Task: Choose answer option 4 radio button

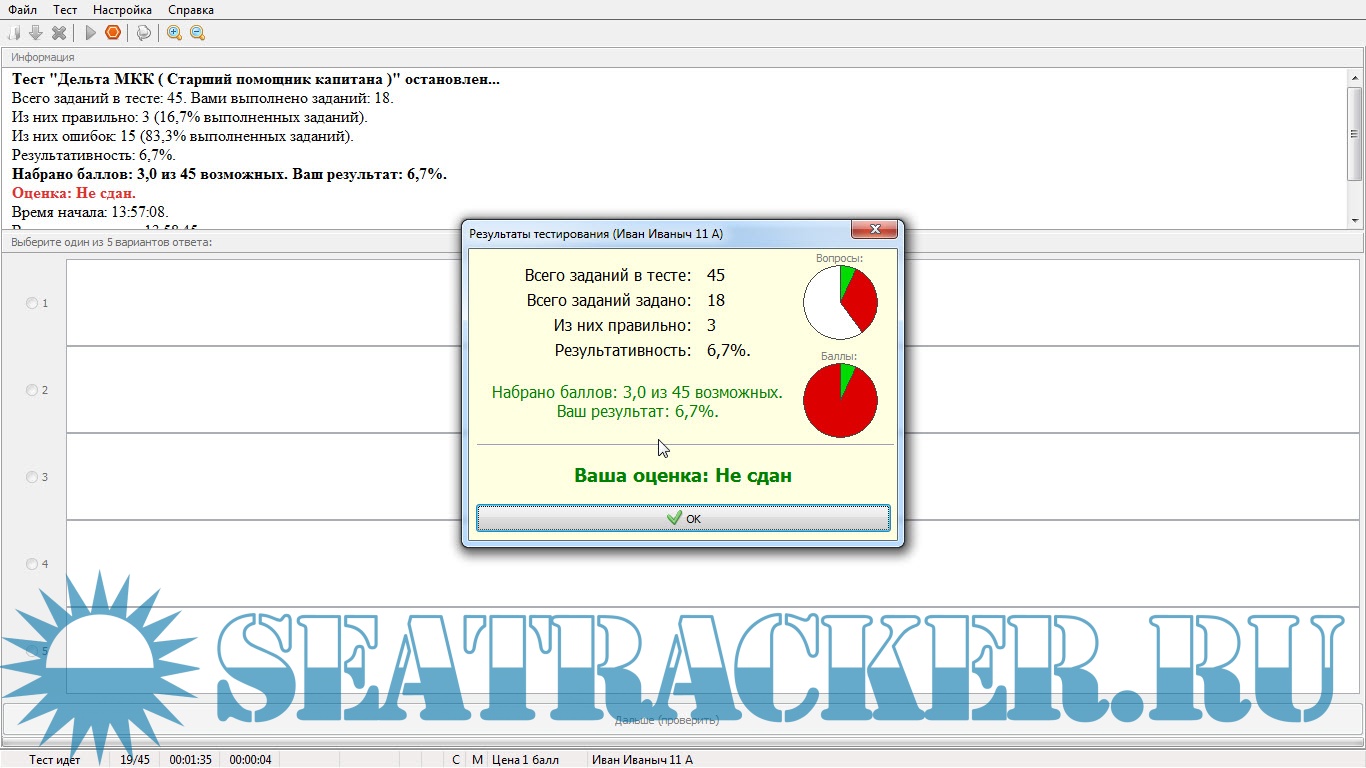Action: [x=32, y=564]
